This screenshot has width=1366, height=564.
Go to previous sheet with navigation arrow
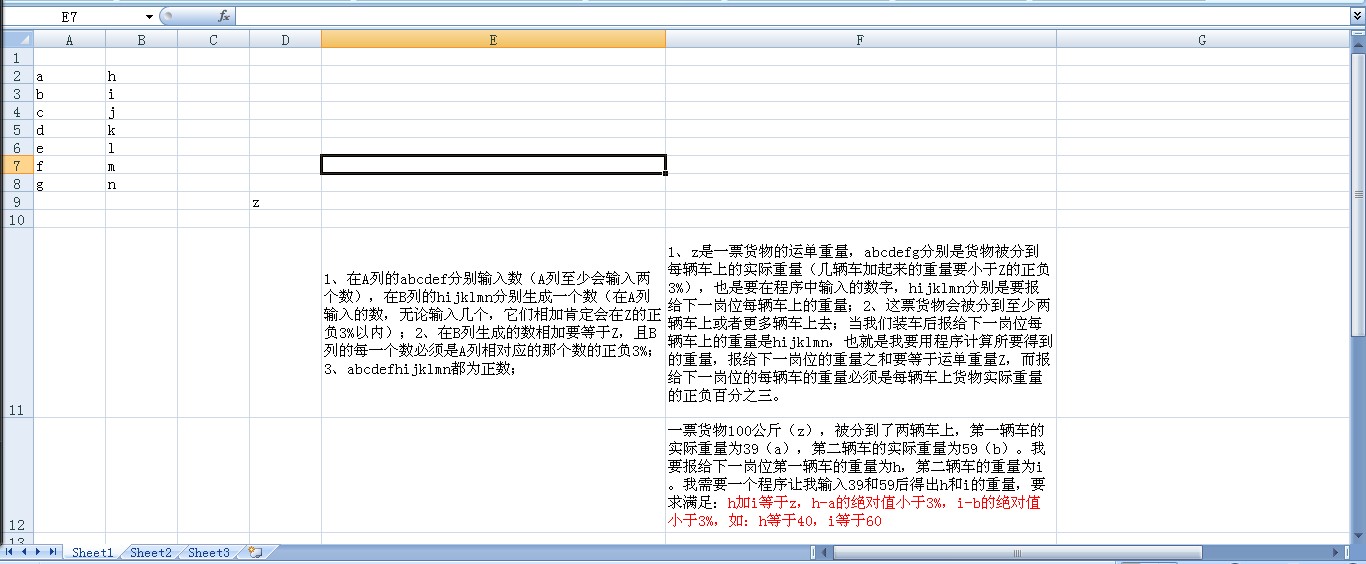click(24, 552)
